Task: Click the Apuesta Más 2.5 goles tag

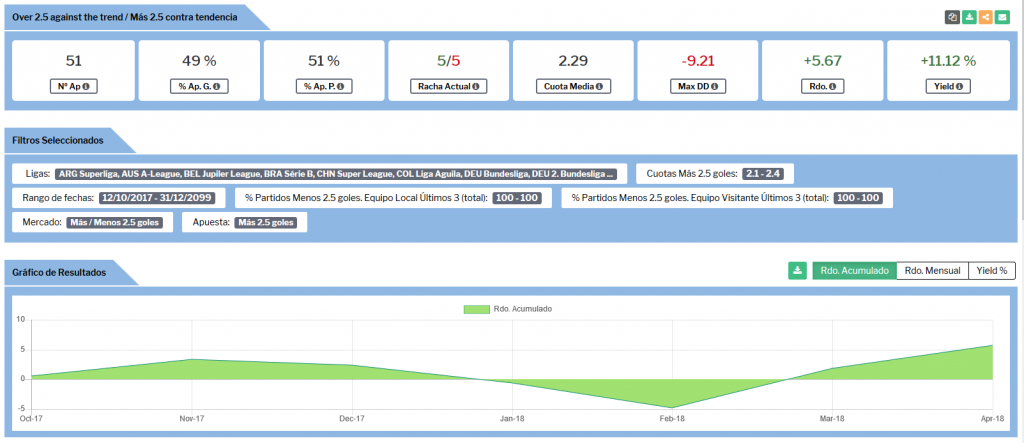Action: pyautogui.click(x=267, y=222)
